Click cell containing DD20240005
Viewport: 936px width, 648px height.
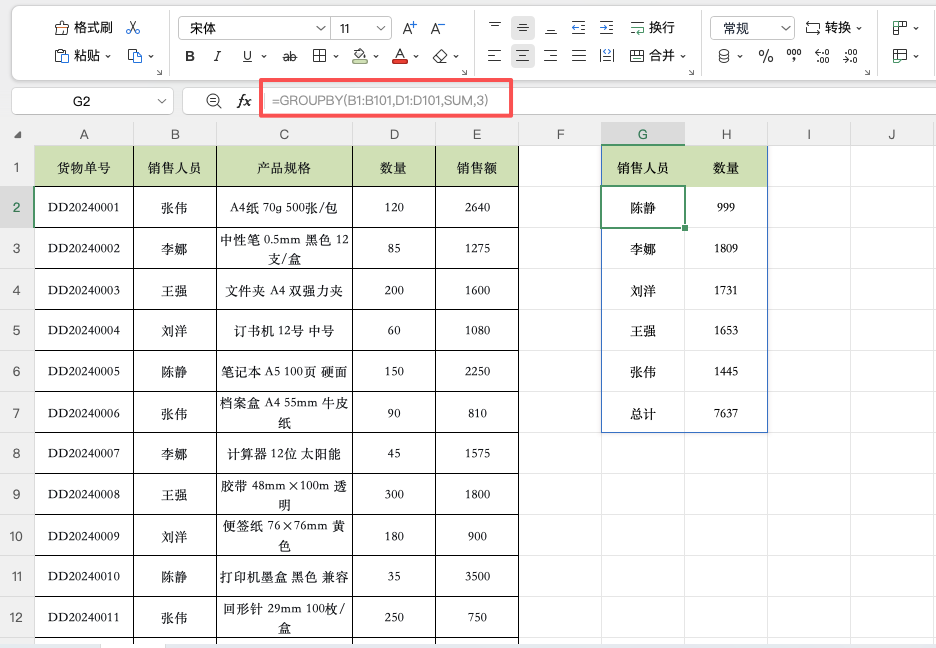(x=84, y=371)
